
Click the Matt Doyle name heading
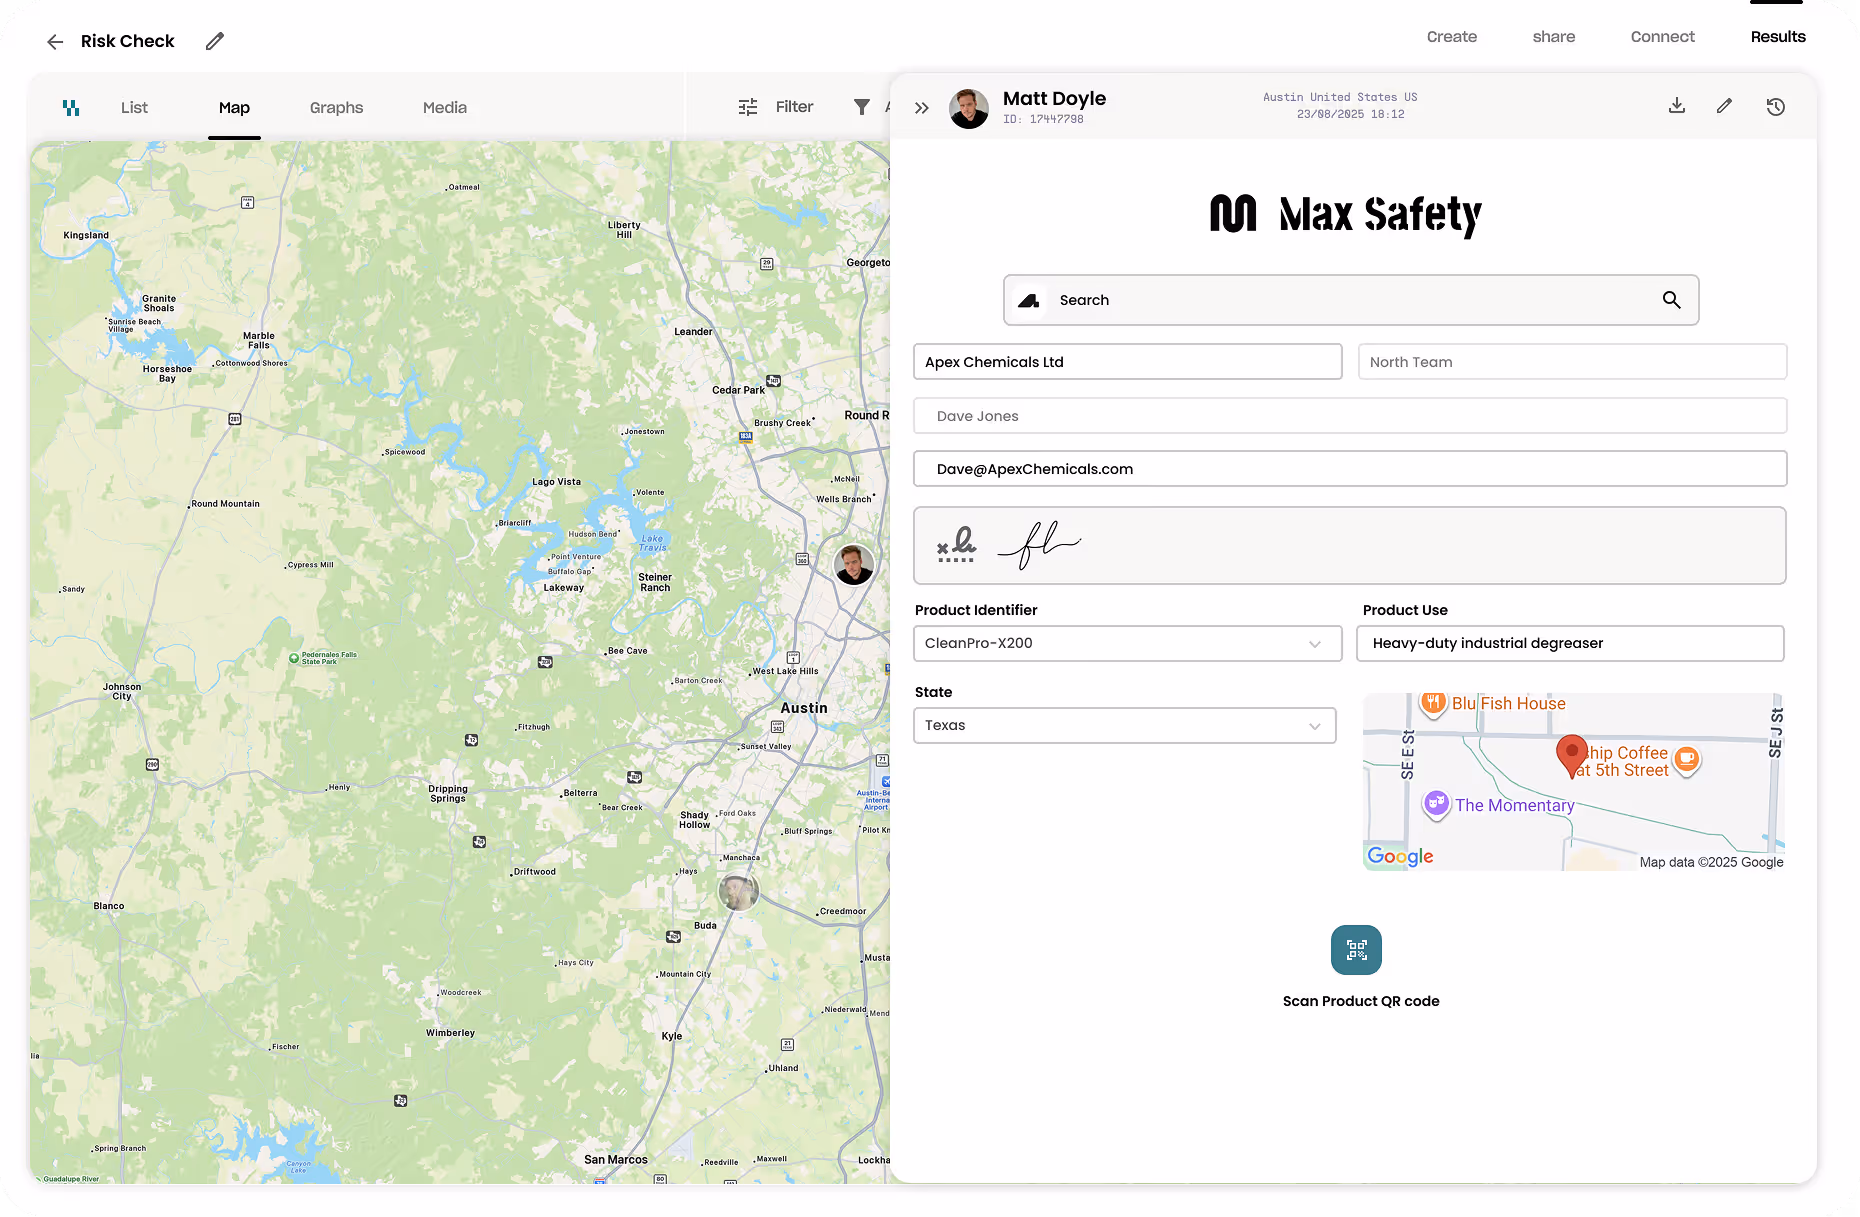click(1054, 98)
